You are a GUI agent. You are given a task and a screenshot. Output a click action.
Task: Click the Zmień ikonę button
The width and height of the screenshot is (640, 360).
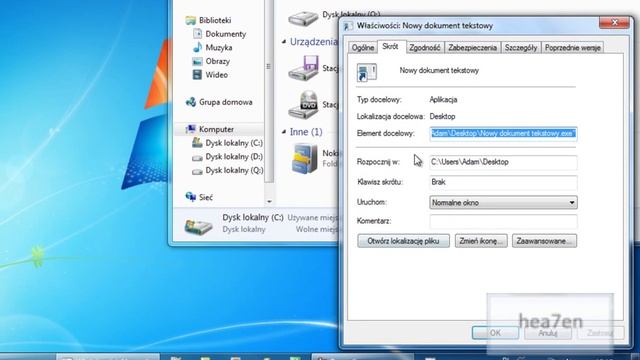(x=481, y=241)
